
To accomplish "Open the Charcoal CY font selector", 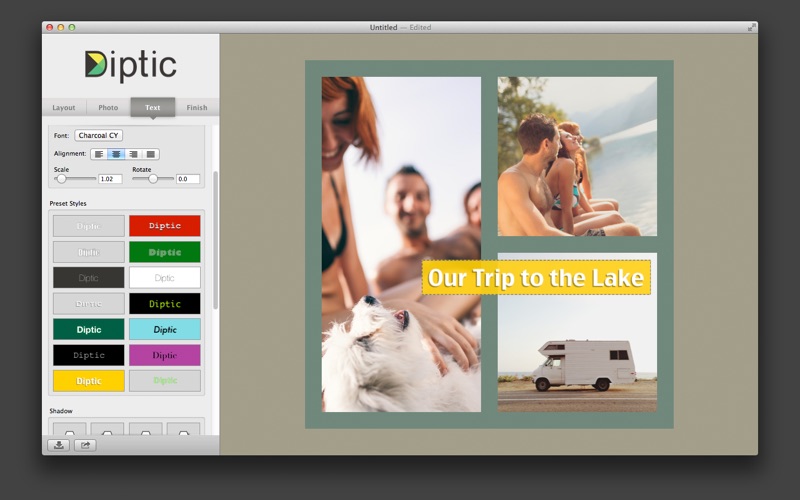I will click(98, 135).
